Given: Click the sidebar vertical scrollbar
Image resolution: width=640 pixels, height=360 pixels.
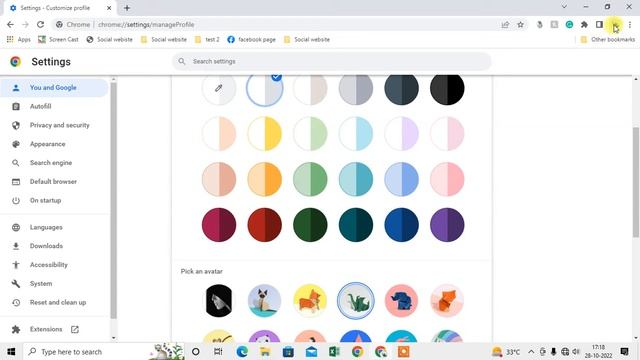Looking at the screenshot, I should [x=113, y=200].
